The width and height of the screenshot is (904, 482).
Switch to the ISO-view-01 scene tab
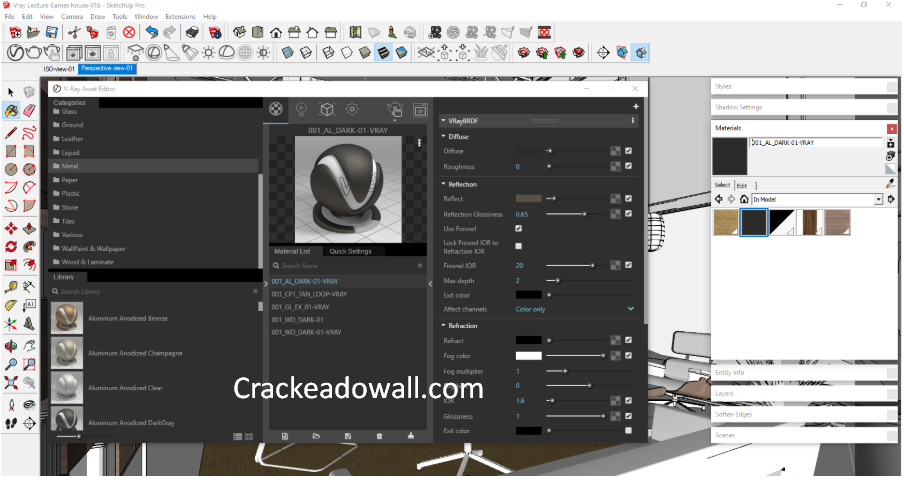pos(59,69)
